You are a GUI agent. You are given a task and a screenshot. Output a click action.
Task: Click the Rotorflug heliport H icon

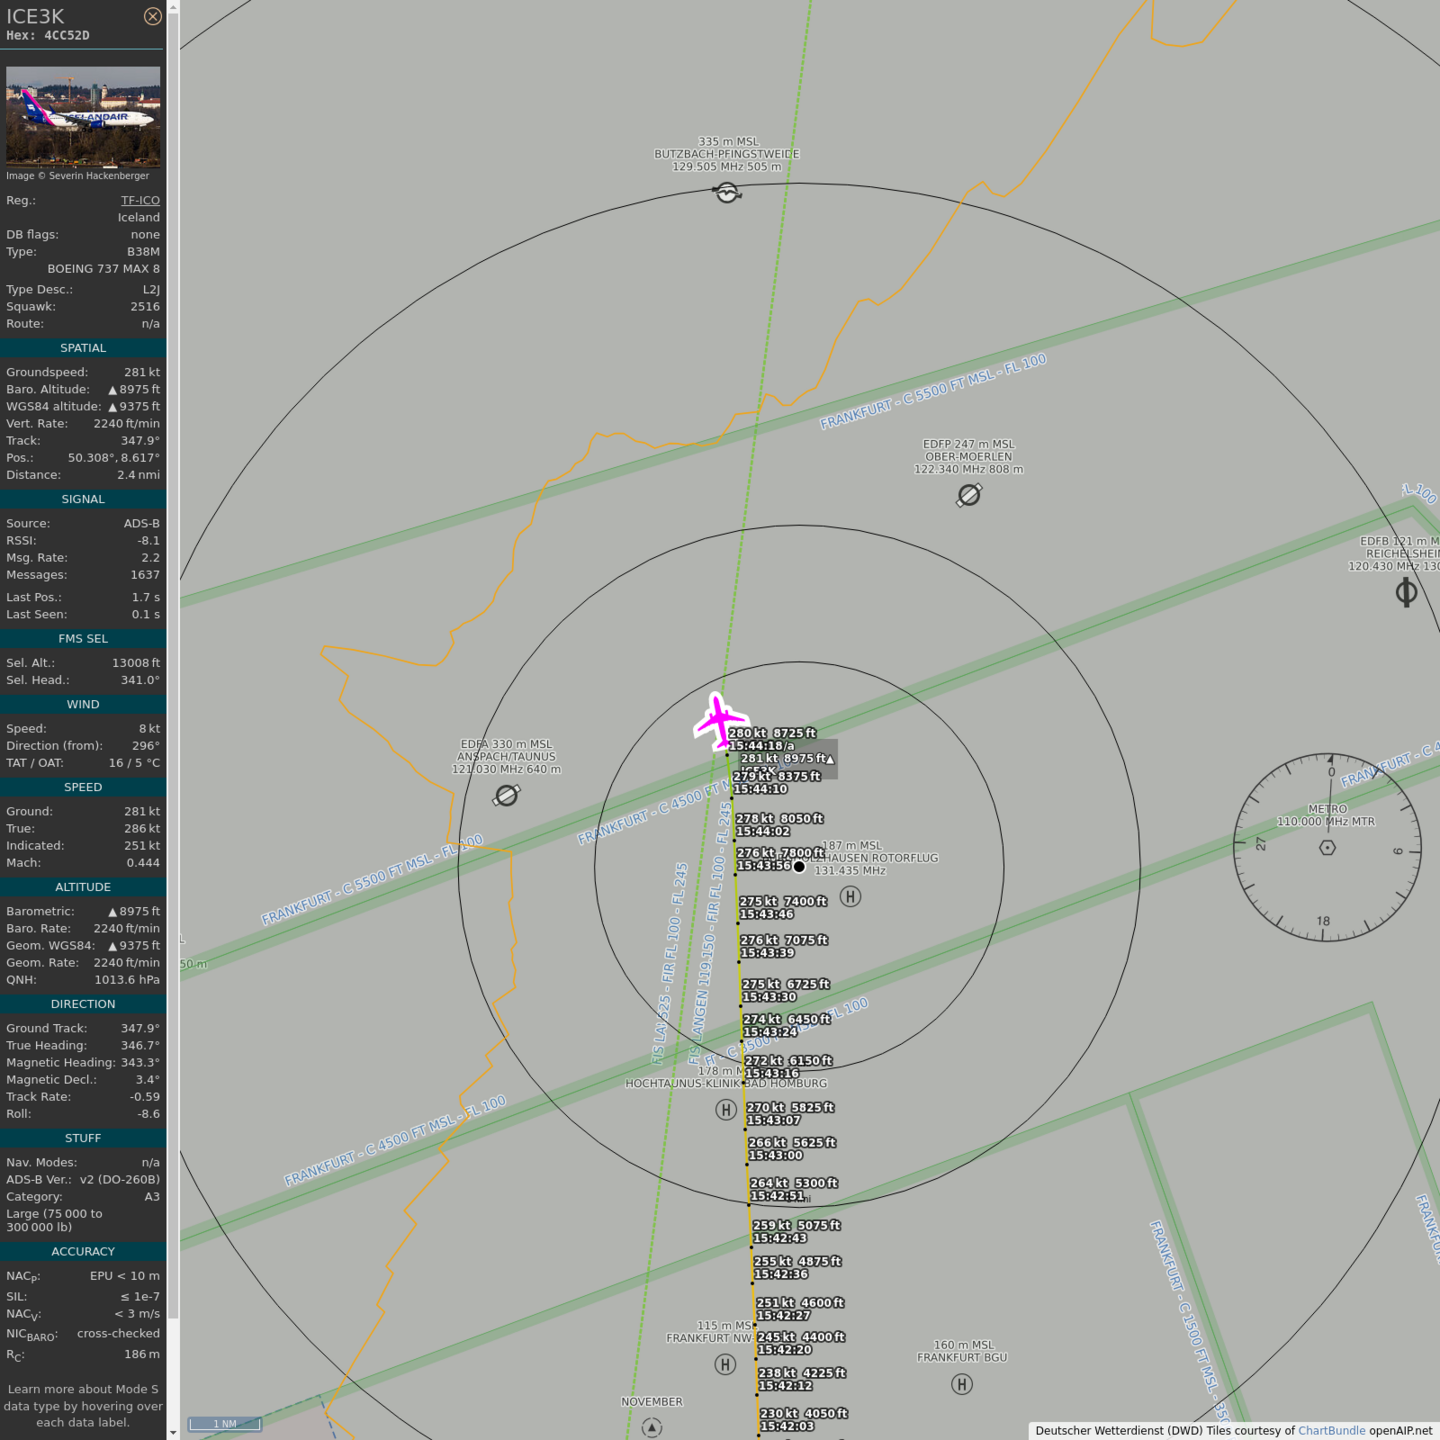850,896
